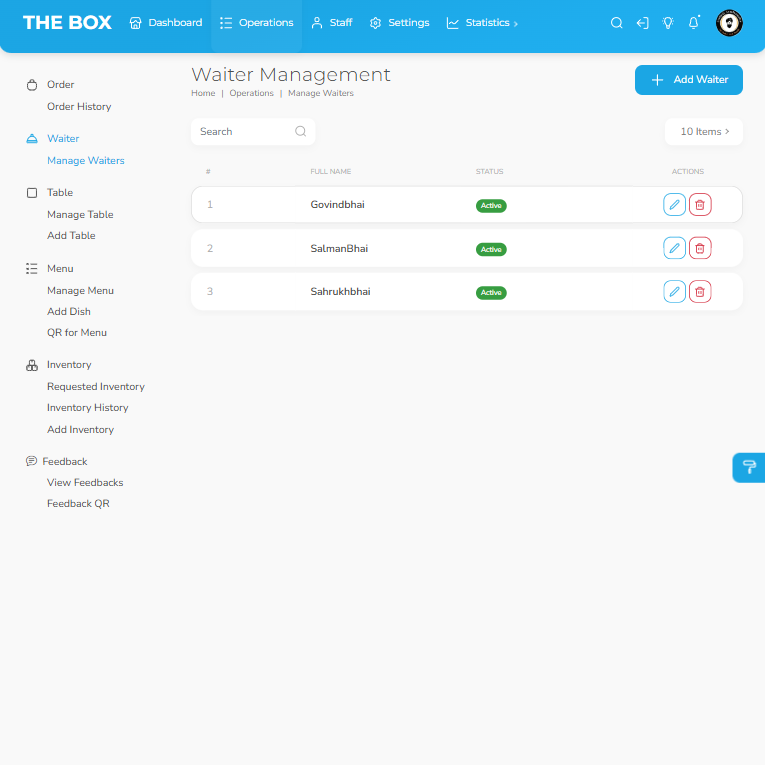
Task: Go to Home via breadcrumb link
Action: coord(203,93)
